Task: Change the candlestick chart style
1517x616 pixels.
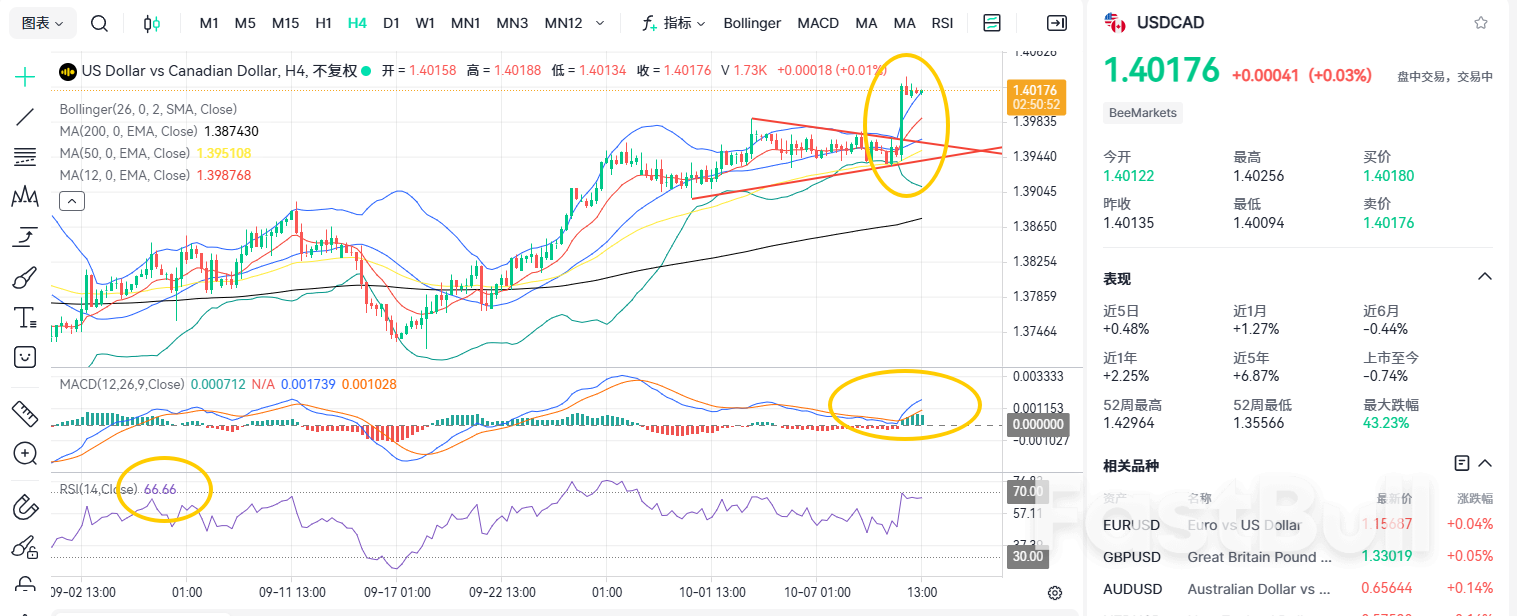Action: [x=151, y=23]
